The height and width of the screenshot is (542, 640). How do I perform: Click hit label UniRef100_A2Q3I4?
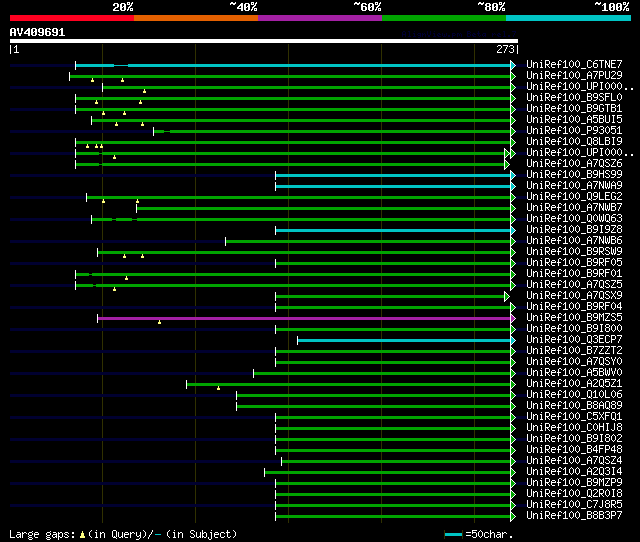point(574,472)
